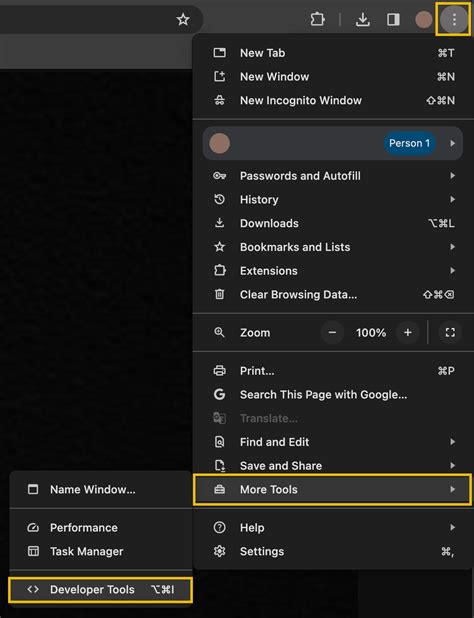
Task: Click the gauge icon beside Performance
Action: coord(33,527)
